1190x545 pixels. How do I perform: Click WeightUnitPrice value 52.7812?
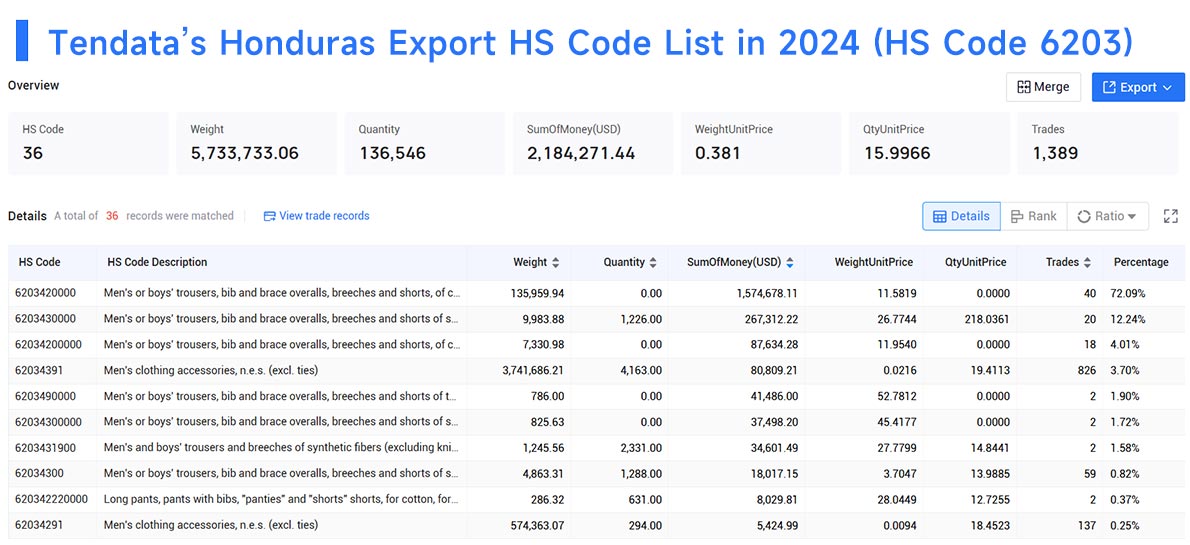(x=897, y=396)
